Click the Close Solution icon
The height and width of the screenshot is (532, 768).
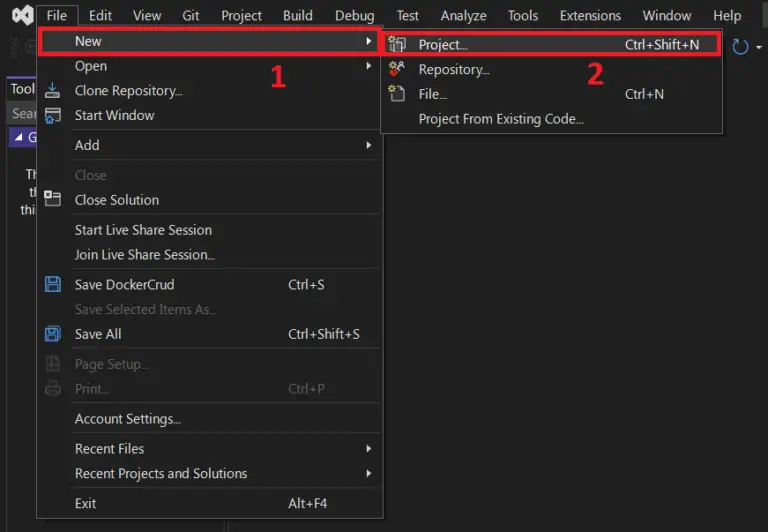click(53, 199)
